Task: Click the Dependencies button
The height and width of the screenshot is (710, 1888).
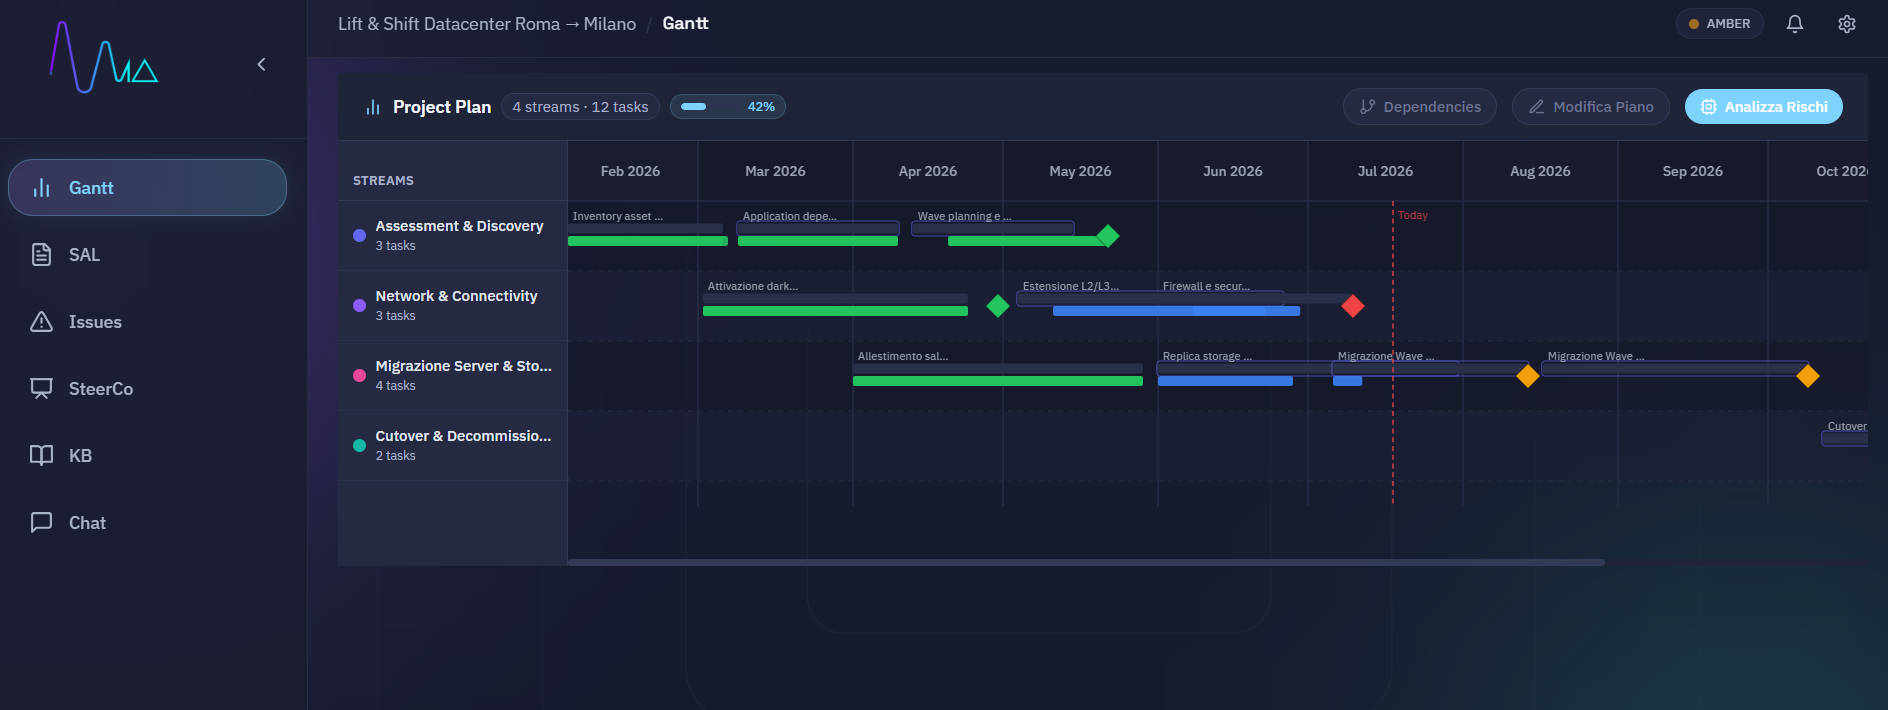Action: (1420, 107)
